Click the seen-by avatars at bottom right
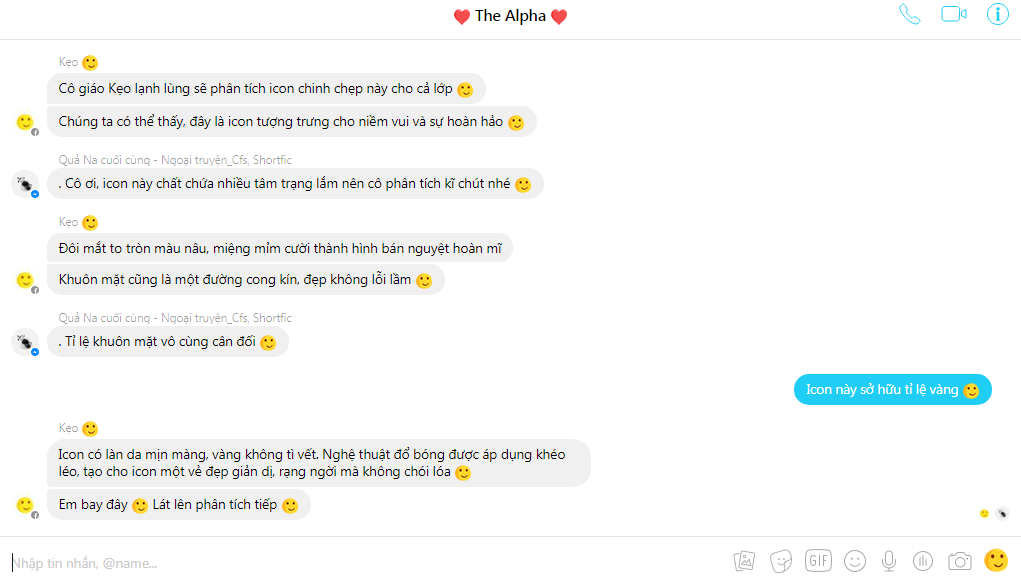 pos(994,514)
